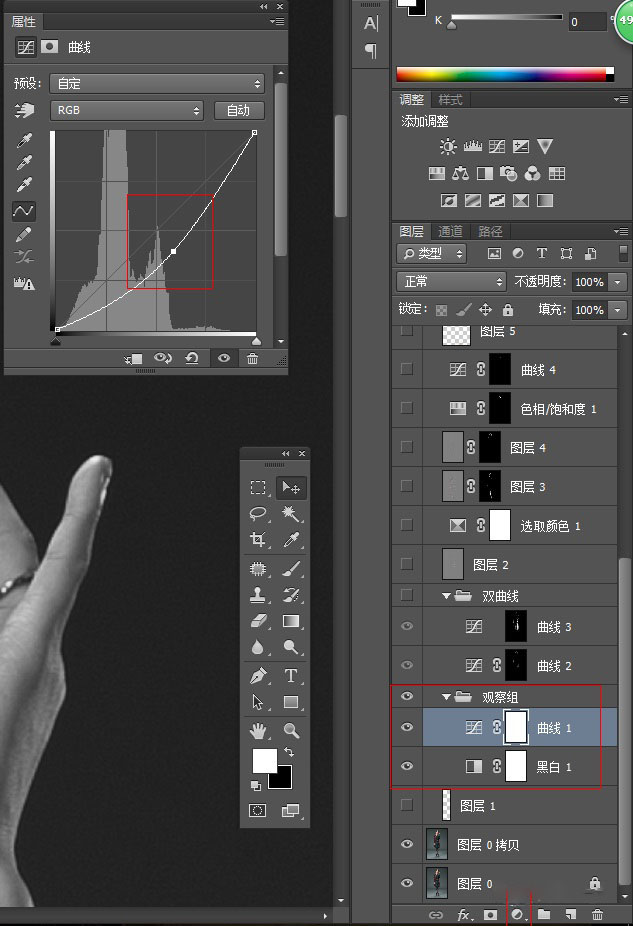The image size is (633, 926).
Task: Select the 图层 tab
Action: (x=412, y=231)
